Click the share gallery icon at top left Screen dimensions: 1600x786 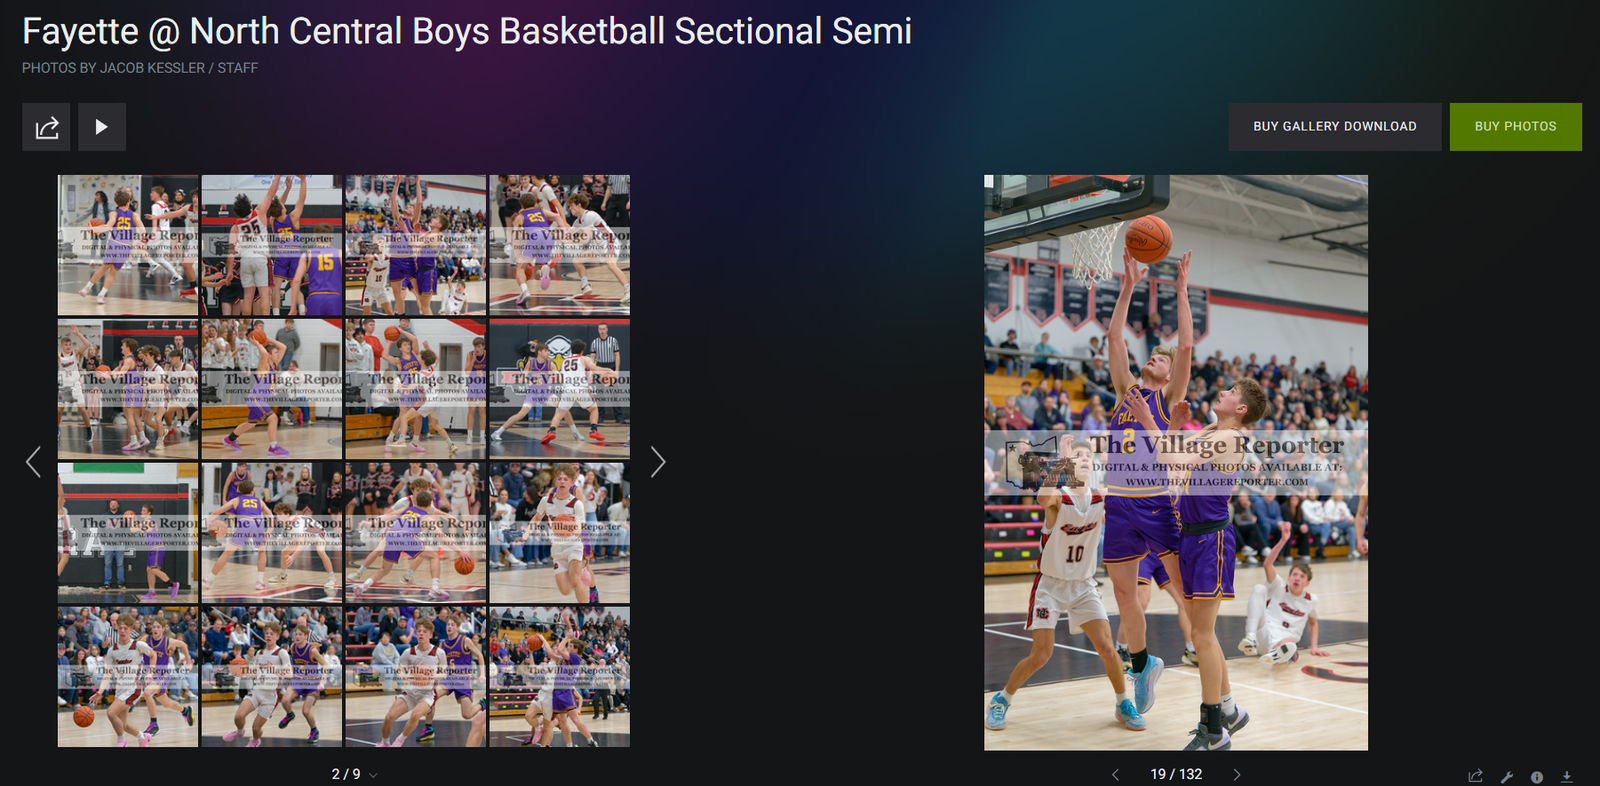[46, 127]
